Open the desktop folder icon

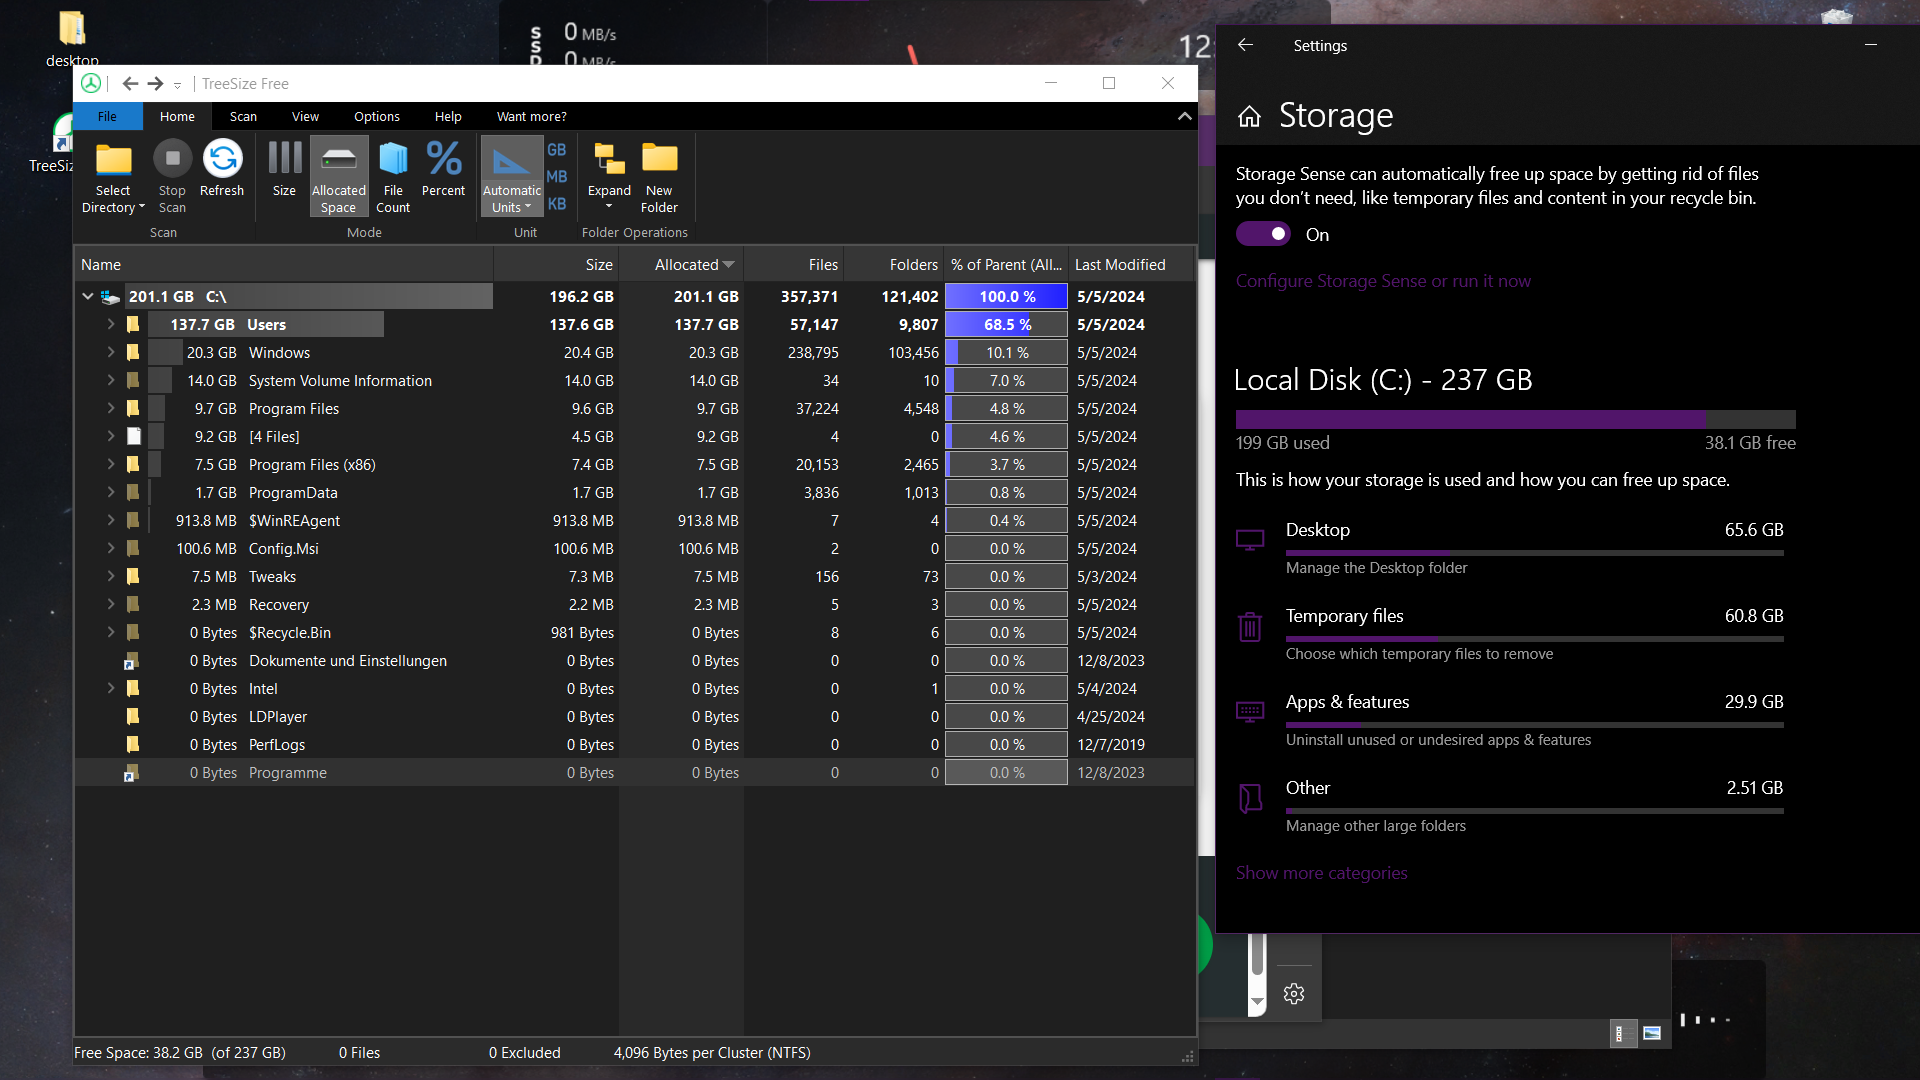click(x=72, y=28)
